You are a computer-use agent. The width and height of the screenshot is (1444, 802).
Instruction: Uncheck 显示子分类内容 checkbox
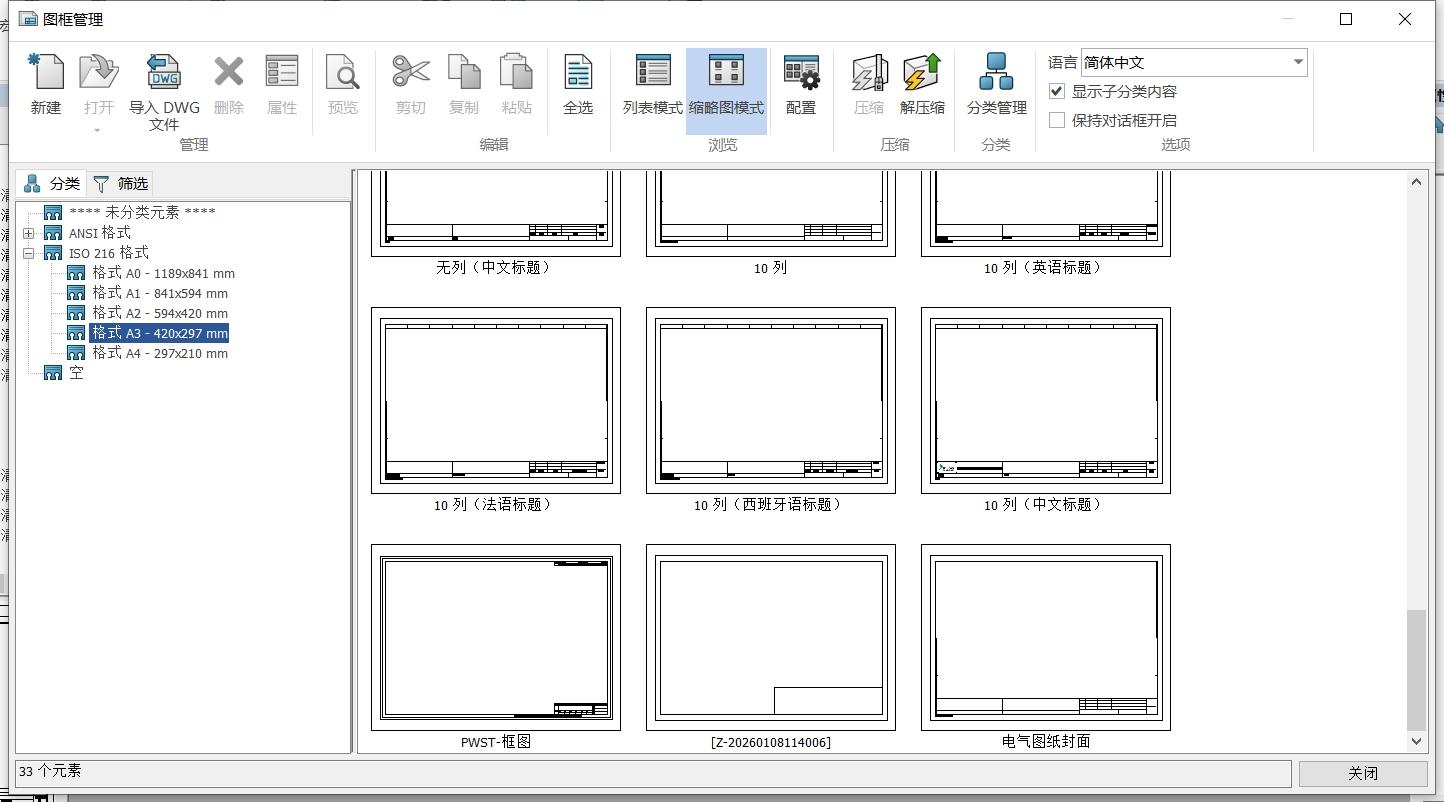pyautogui.click(x=1057, y=91)
